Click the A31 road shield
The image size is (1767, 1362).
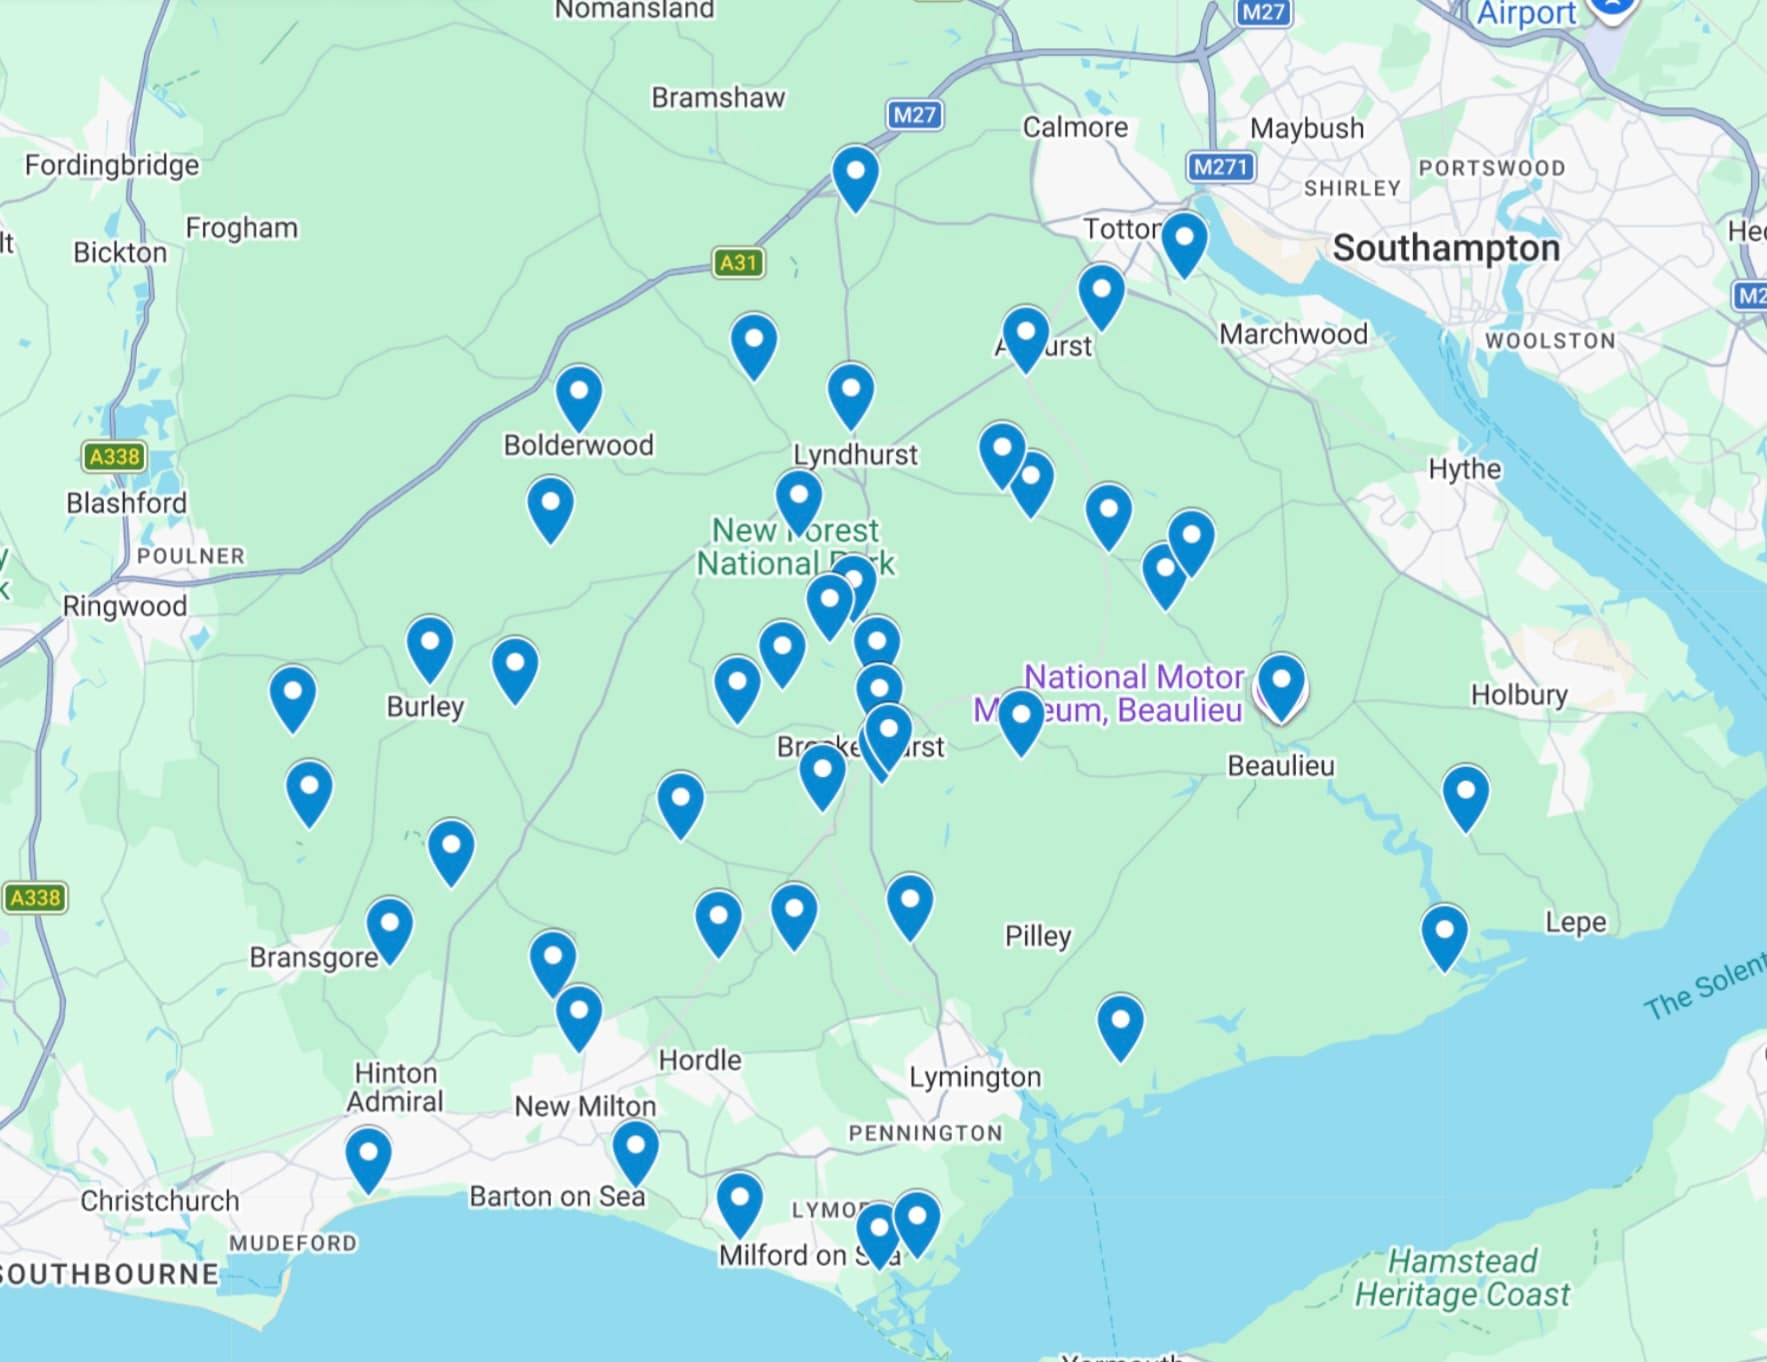click(738, 262)
